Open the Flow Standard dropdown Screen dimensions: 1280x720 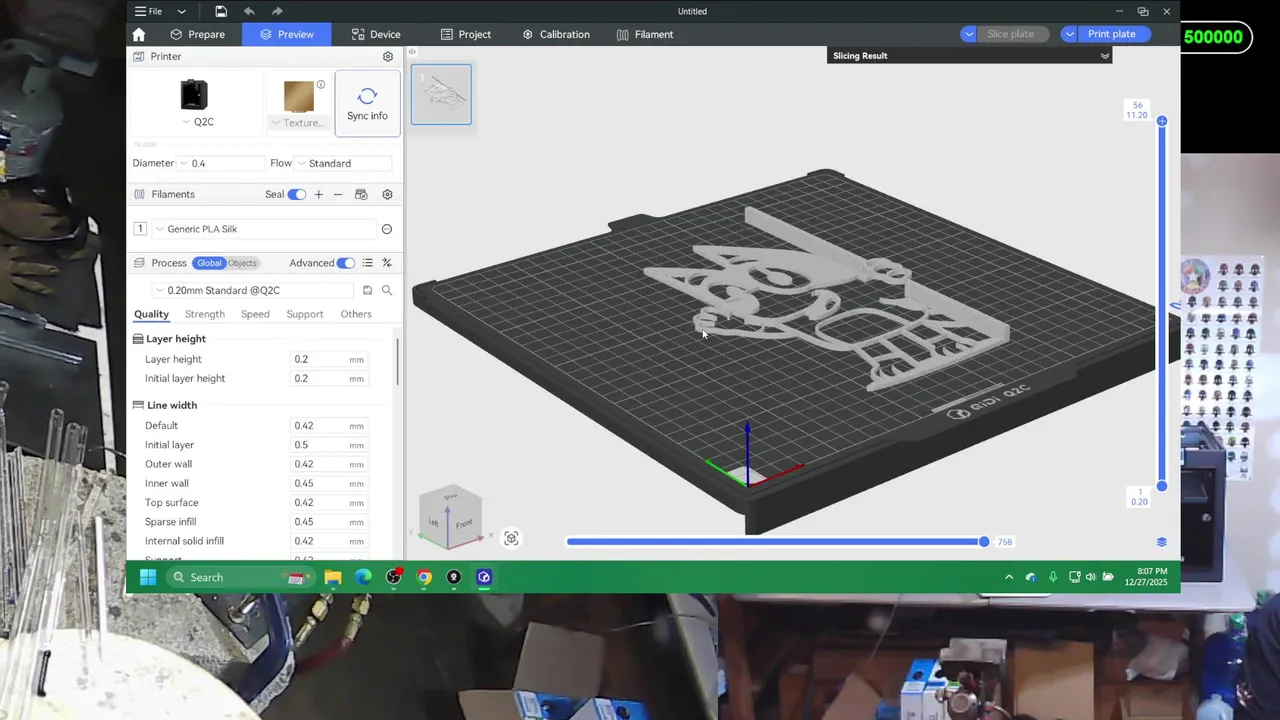coord(343,163)
